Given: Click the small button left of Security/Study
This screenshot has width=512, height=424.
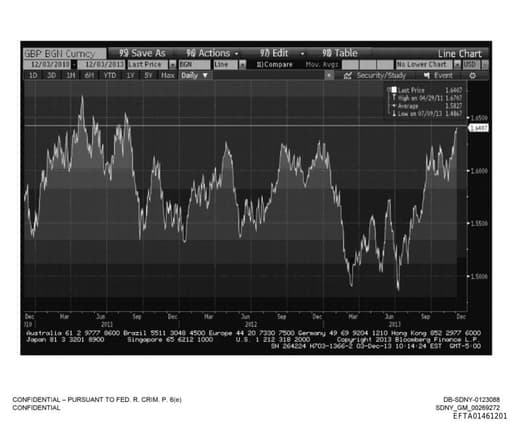Looking at the screenshot, I should click(x=329, y=76).
